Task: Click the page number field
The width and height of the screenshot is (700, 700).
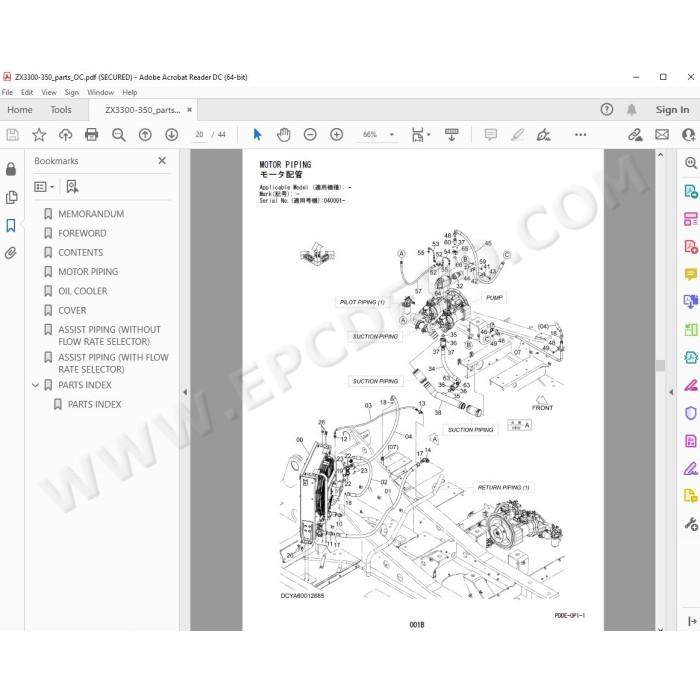Action: click(x=199, y=134)
